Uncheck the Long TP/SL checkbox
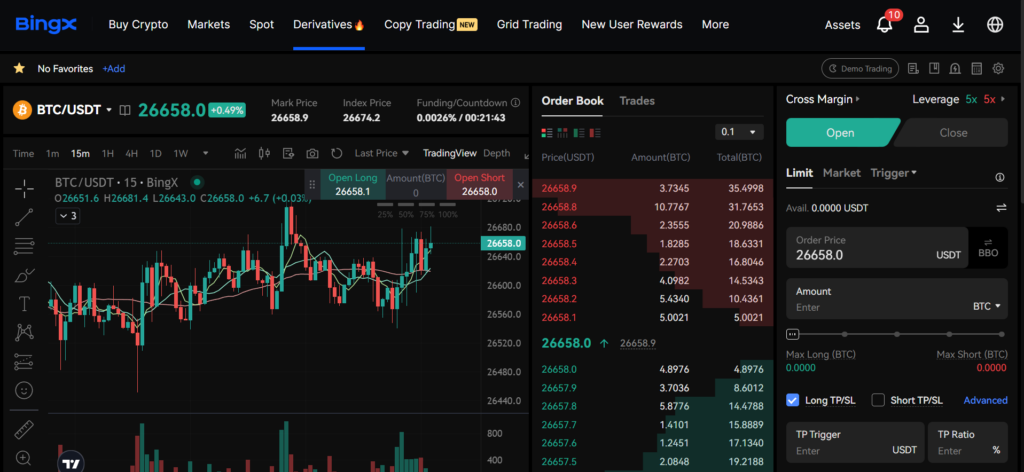Image resolution: width=1024 pixels, height=472 pixels. [x=793, y=400]
